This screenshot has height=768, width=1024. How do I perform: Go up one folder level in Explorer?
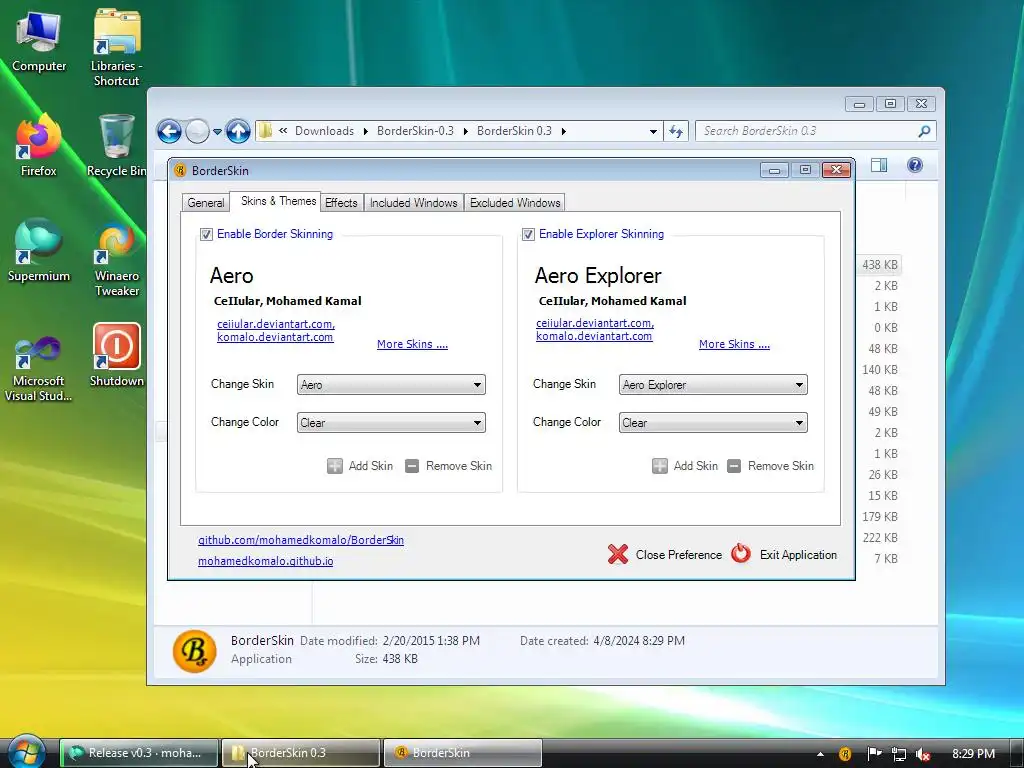(238, 131)
